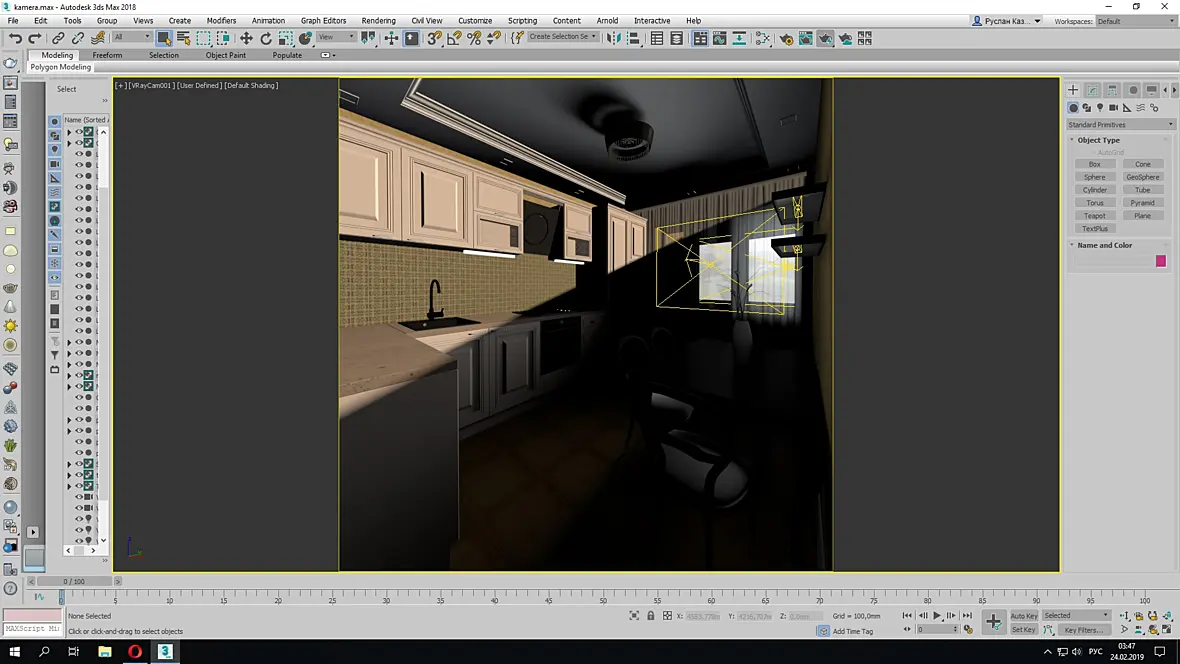Open the Workspaces Default dropdown
The image size is (1180, 664).
[x=1135, y=21]
